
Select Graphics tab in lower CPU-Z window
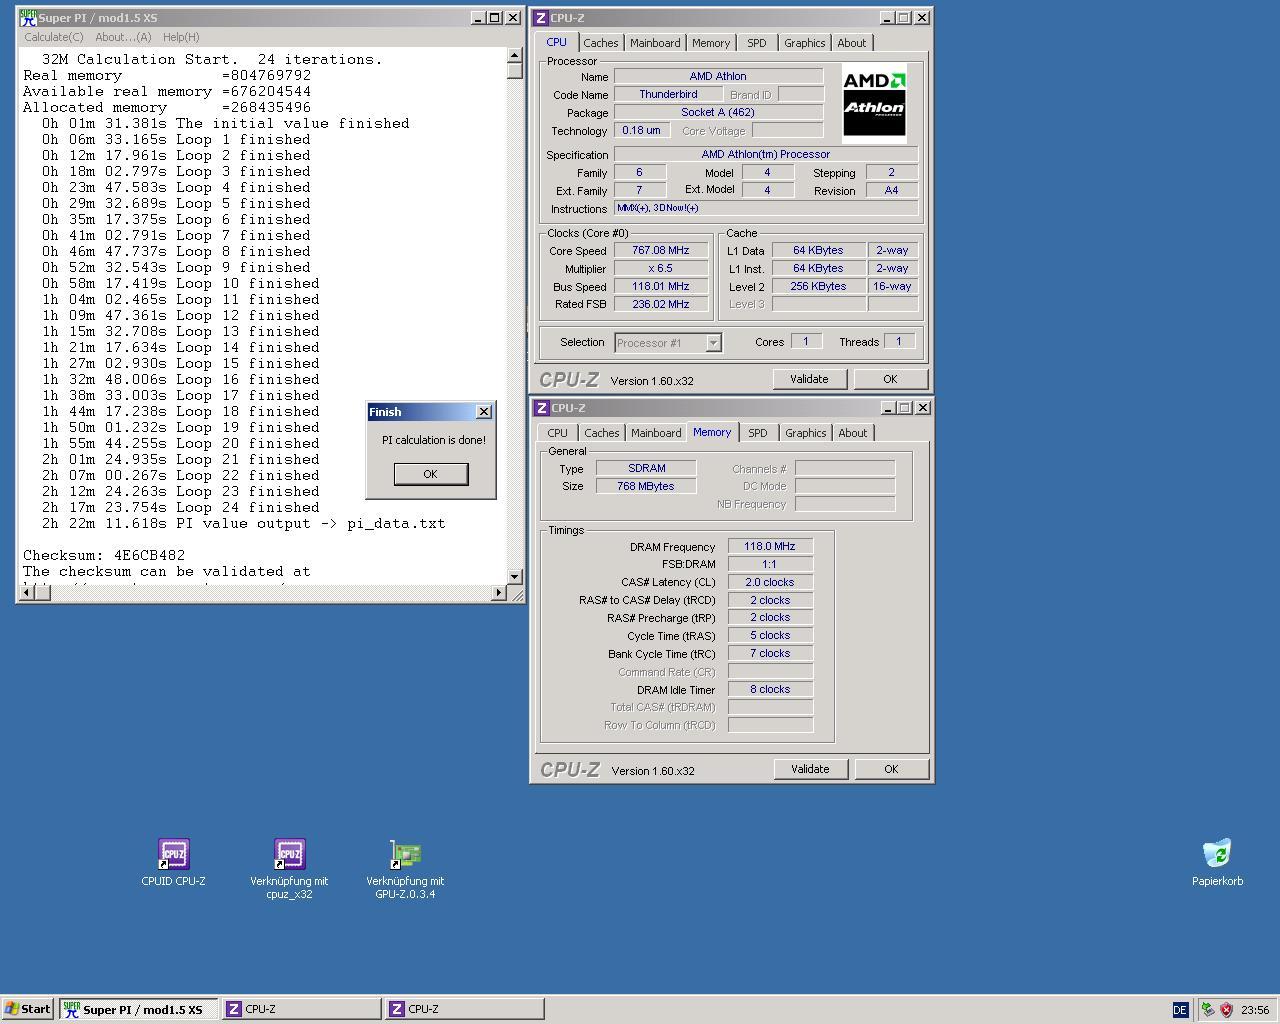pos(806,433)
